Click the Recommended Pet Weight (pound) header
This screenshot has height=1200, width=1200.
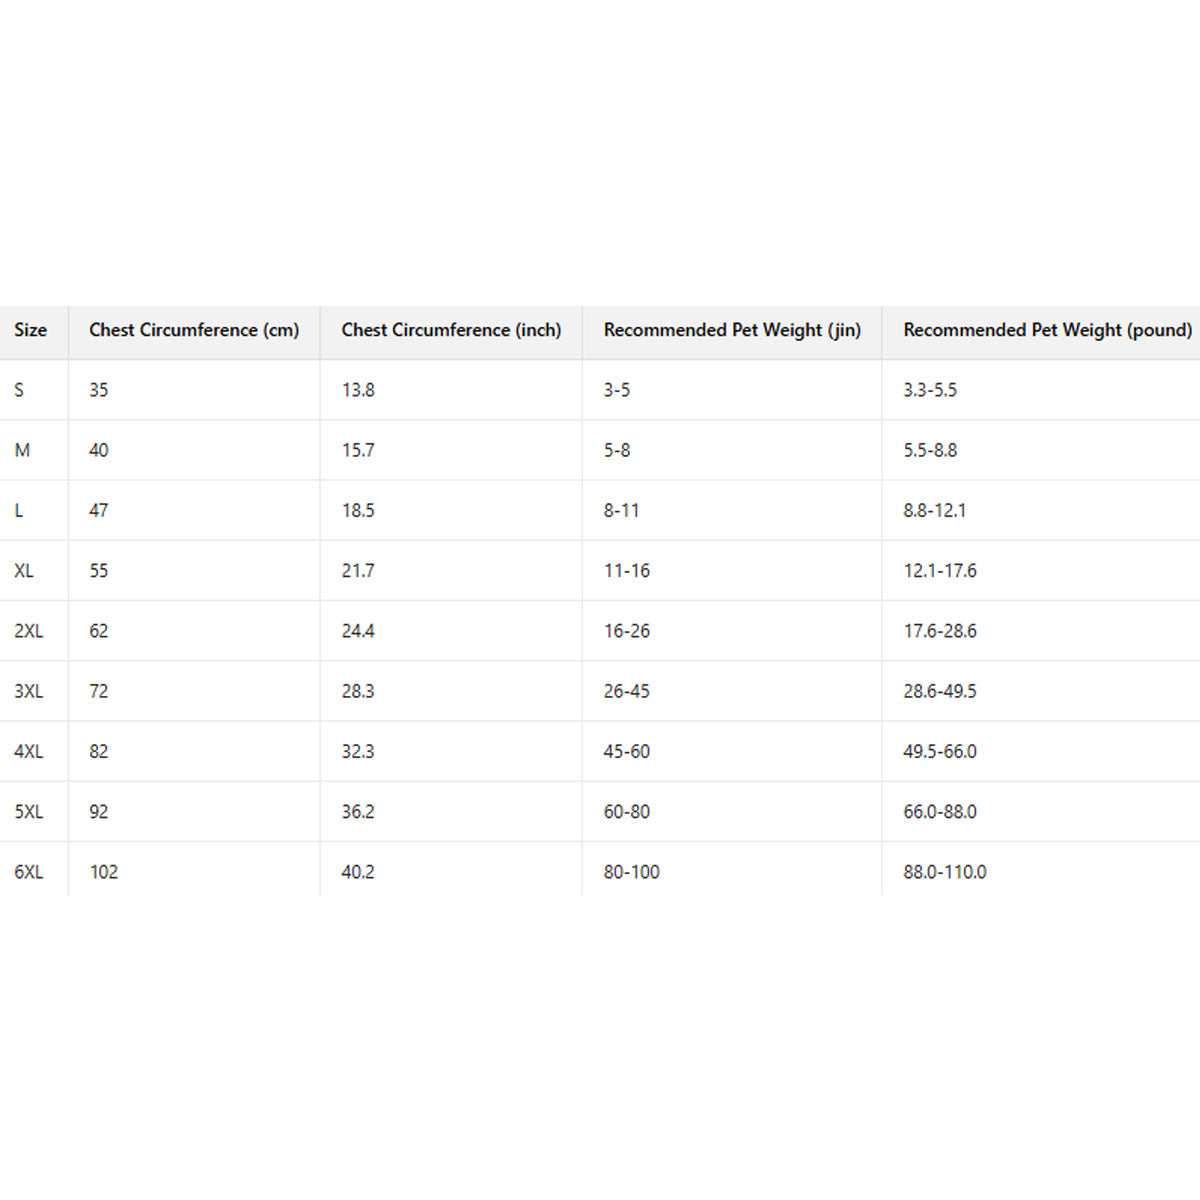[x=1047, y=330]
